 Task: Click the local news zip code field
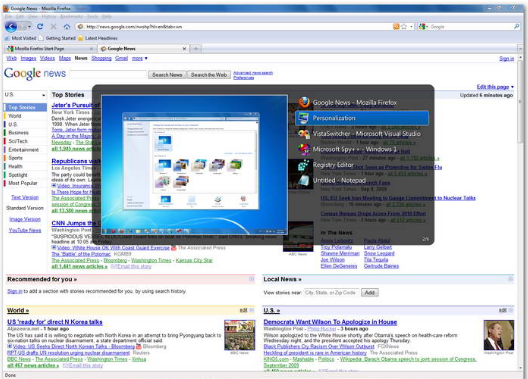331,292
